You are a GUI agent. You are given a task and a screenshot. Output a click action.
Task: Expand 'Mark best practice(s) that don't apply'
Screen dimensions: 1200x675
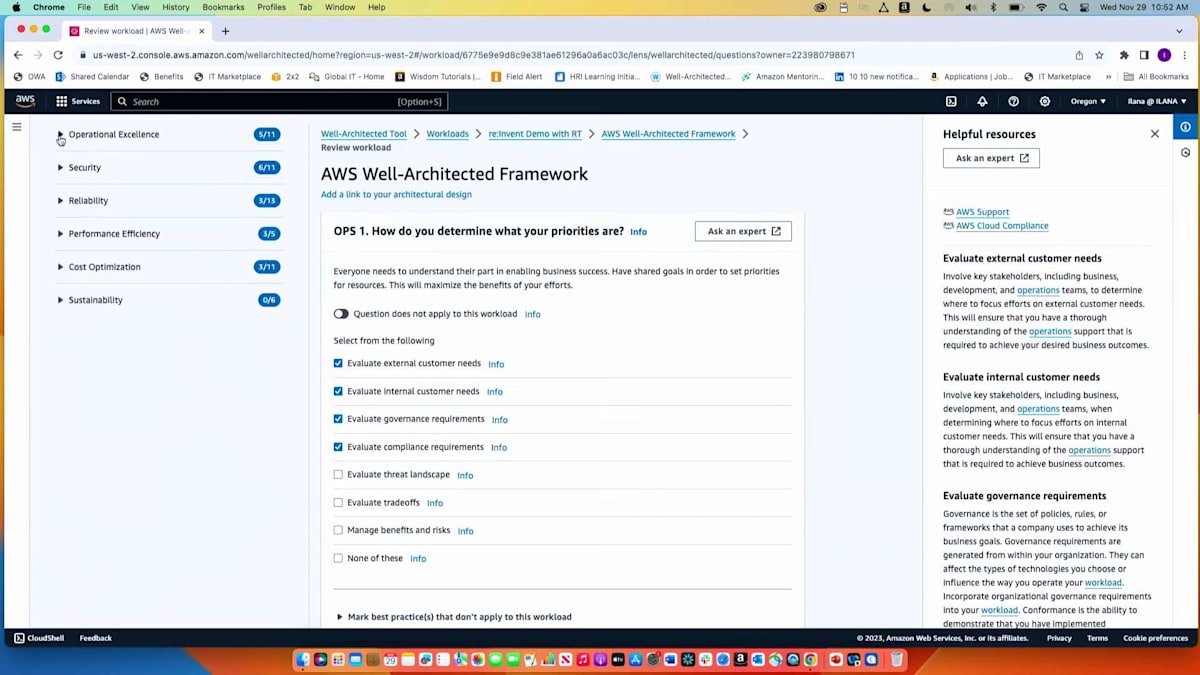coord(454,617)
